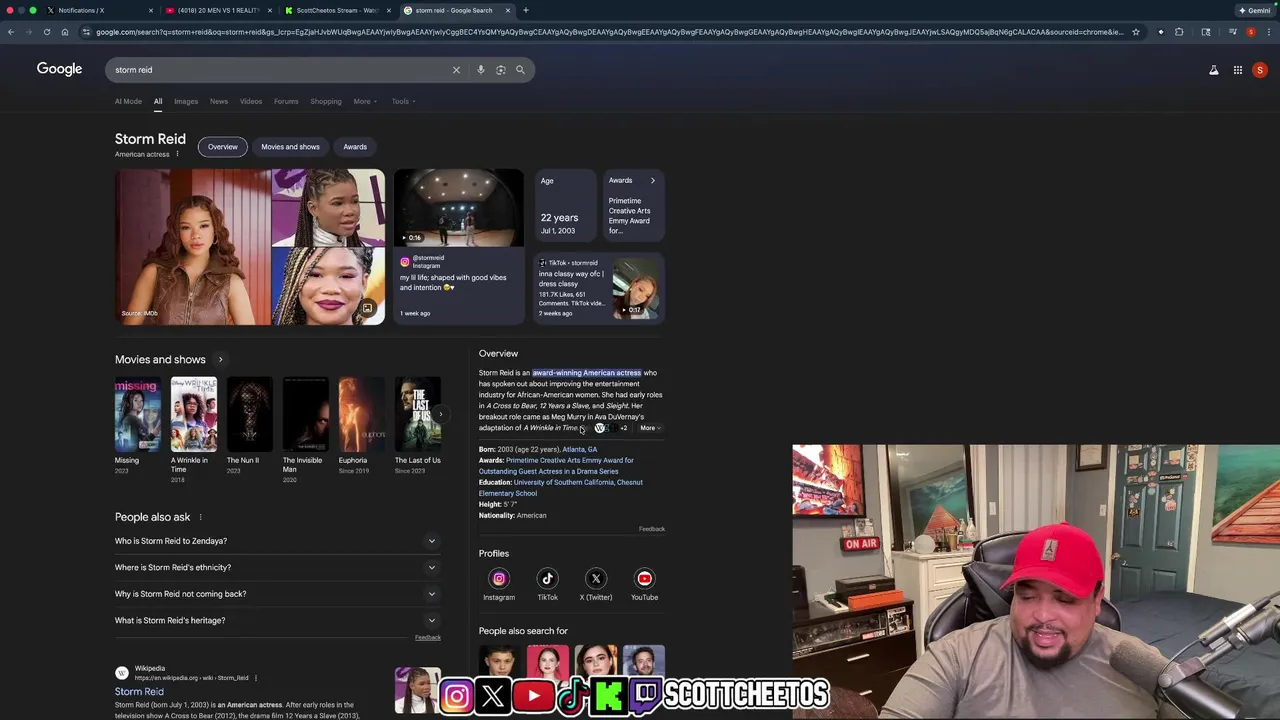This screenshot has width=1280, height=720.
Task: Click the Feedback link under the overview
Action: (652, 529)
